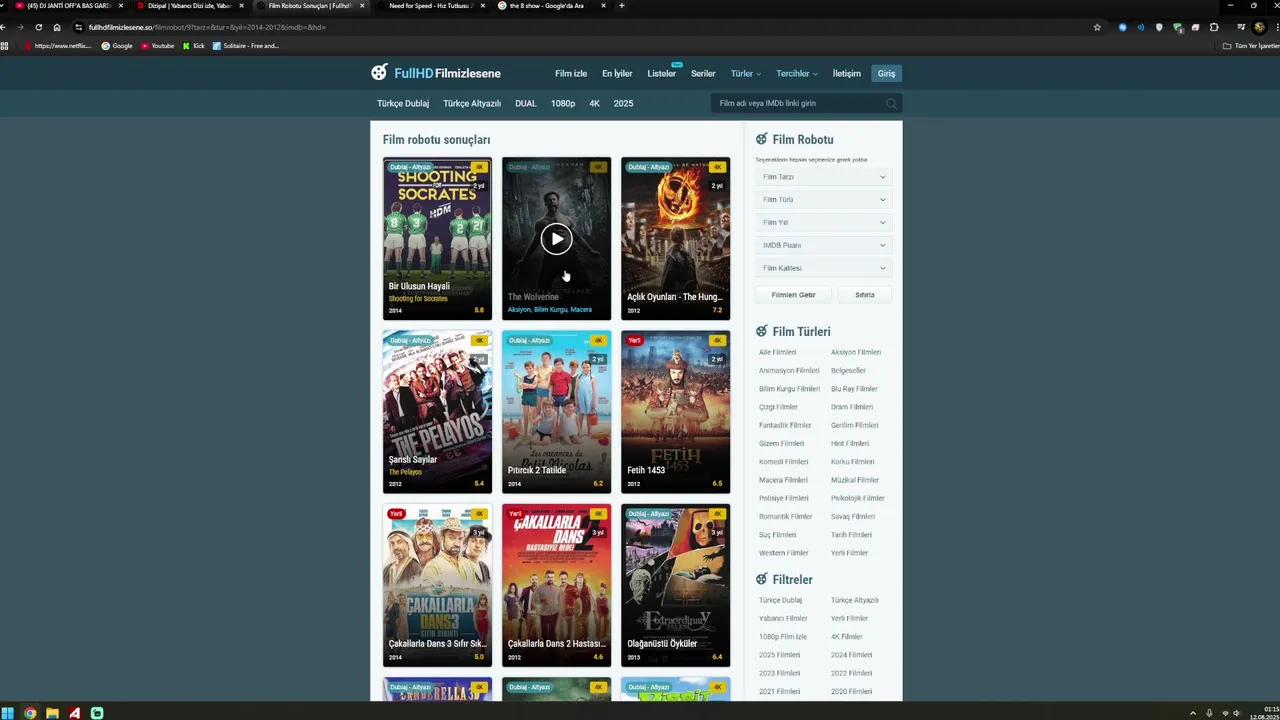The height and width of the screenshot is (720, 1280).
Task: Play The Wolverine with the play button overlay
Action: tap(556, 239)
